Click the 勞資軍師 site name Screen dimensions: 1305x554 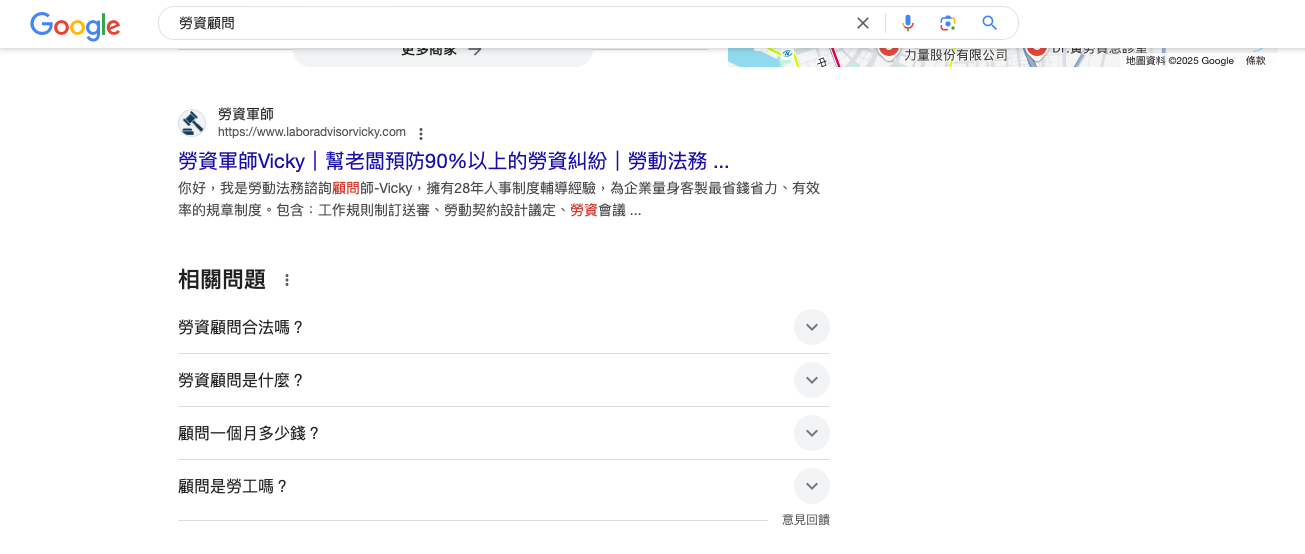(x=245, y=115)
